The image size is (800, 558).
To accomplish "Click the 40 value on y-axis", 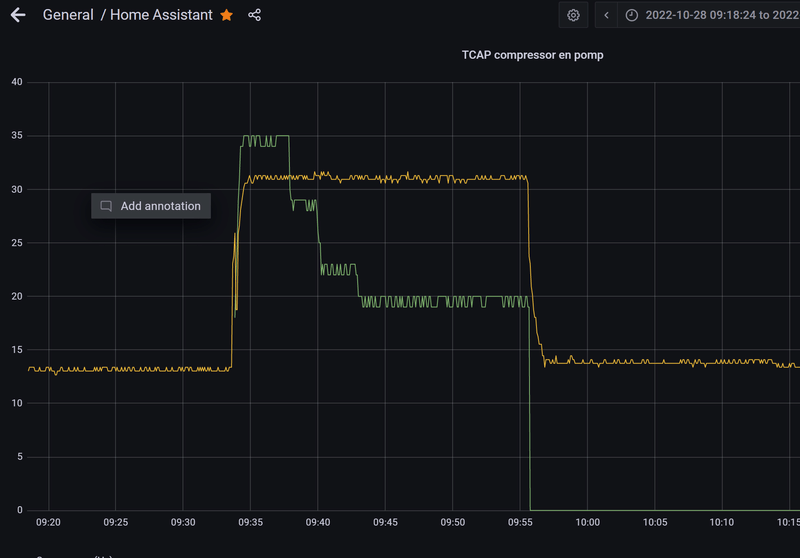I will [x=17, y=82].
